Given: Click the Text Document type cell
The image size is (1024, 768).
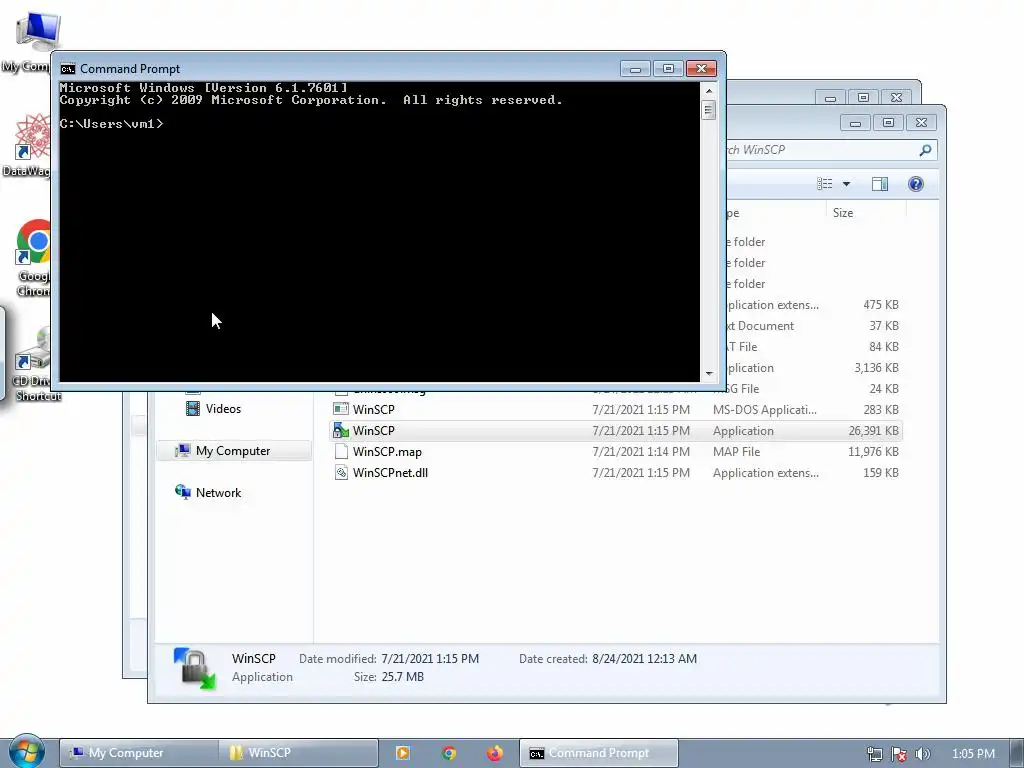Looking at the screenshot, I should (x=760, y=326).
